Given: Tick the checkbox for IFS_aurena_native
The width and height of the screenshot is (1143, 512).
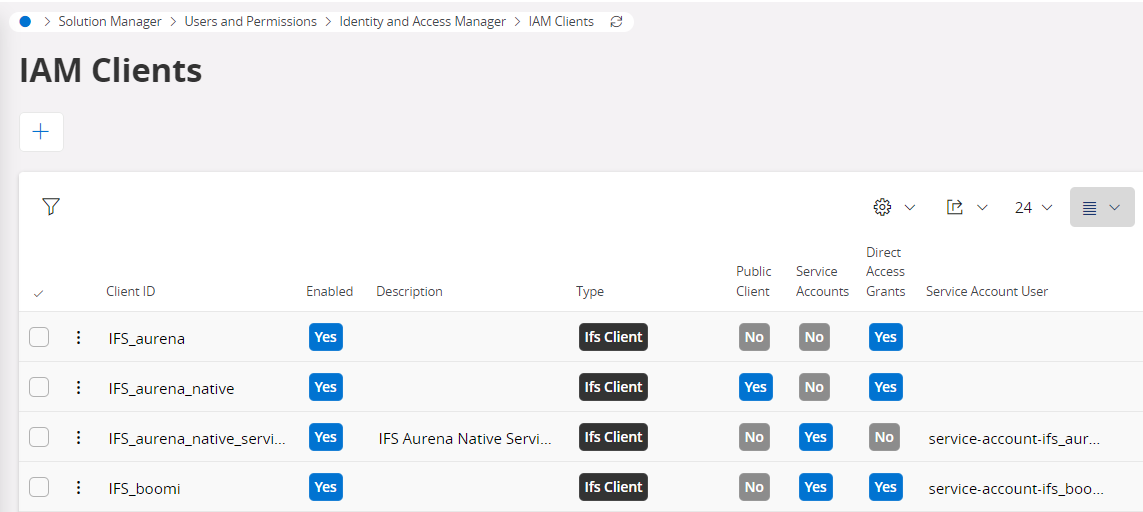Looking at the screenshot, I should point(39,388).
